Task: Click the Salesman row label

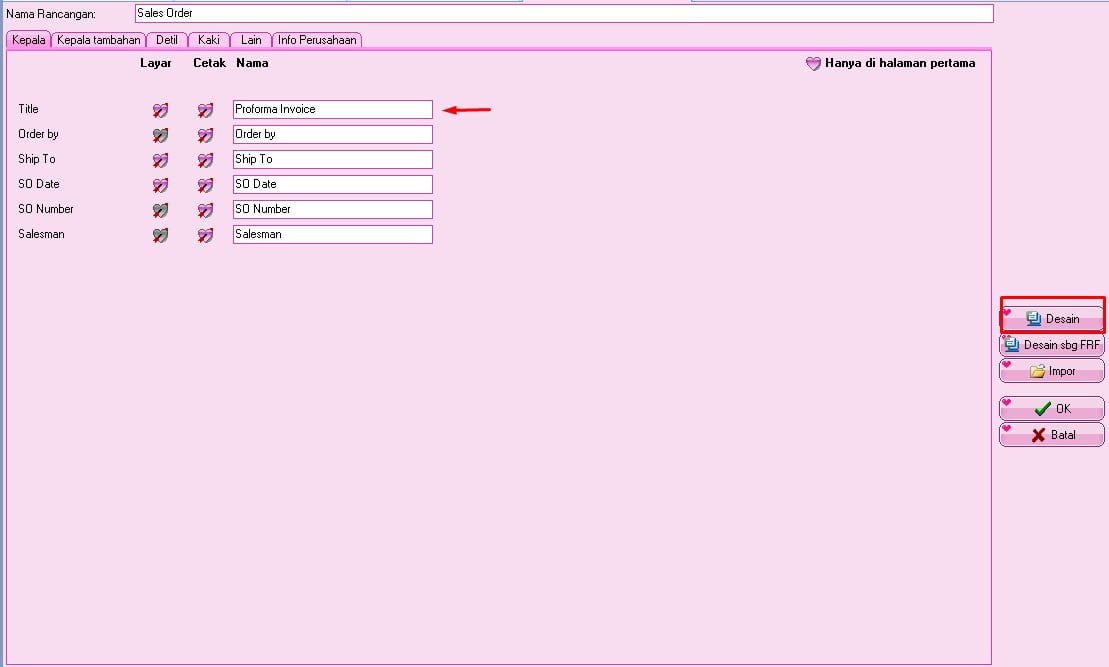Action: point(41,234)
